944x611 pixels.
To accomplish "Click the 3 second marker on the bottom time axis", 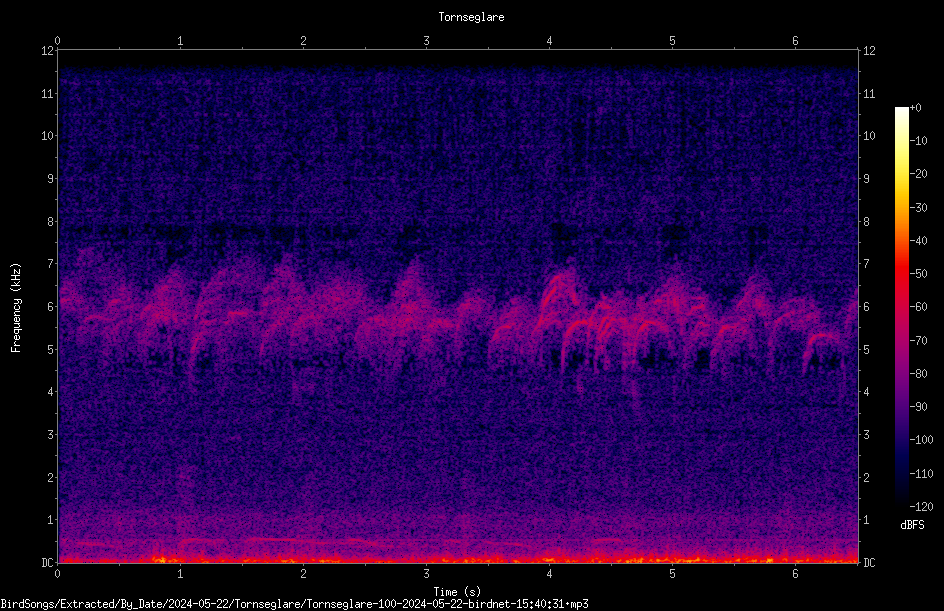I will (426, 574).
